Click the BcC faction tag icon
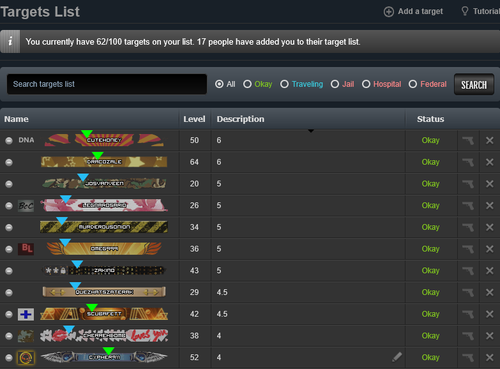 click(26, 206)
